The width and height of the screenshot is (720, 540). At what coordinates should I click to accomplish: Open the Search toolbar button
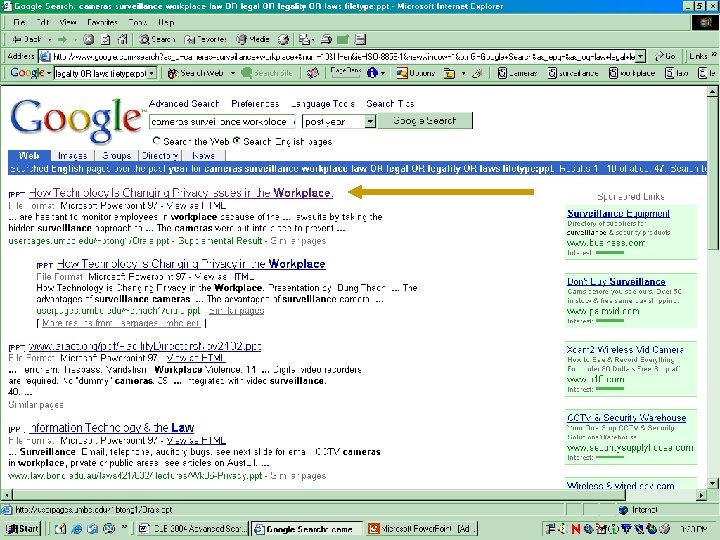point(157,39)
